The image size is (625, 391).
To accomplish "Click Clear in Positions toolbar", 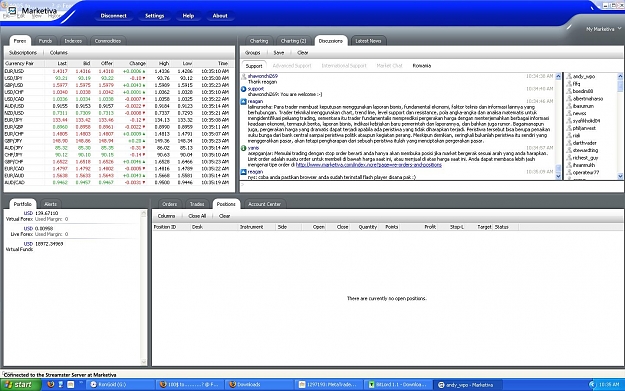I will (224, 216).
